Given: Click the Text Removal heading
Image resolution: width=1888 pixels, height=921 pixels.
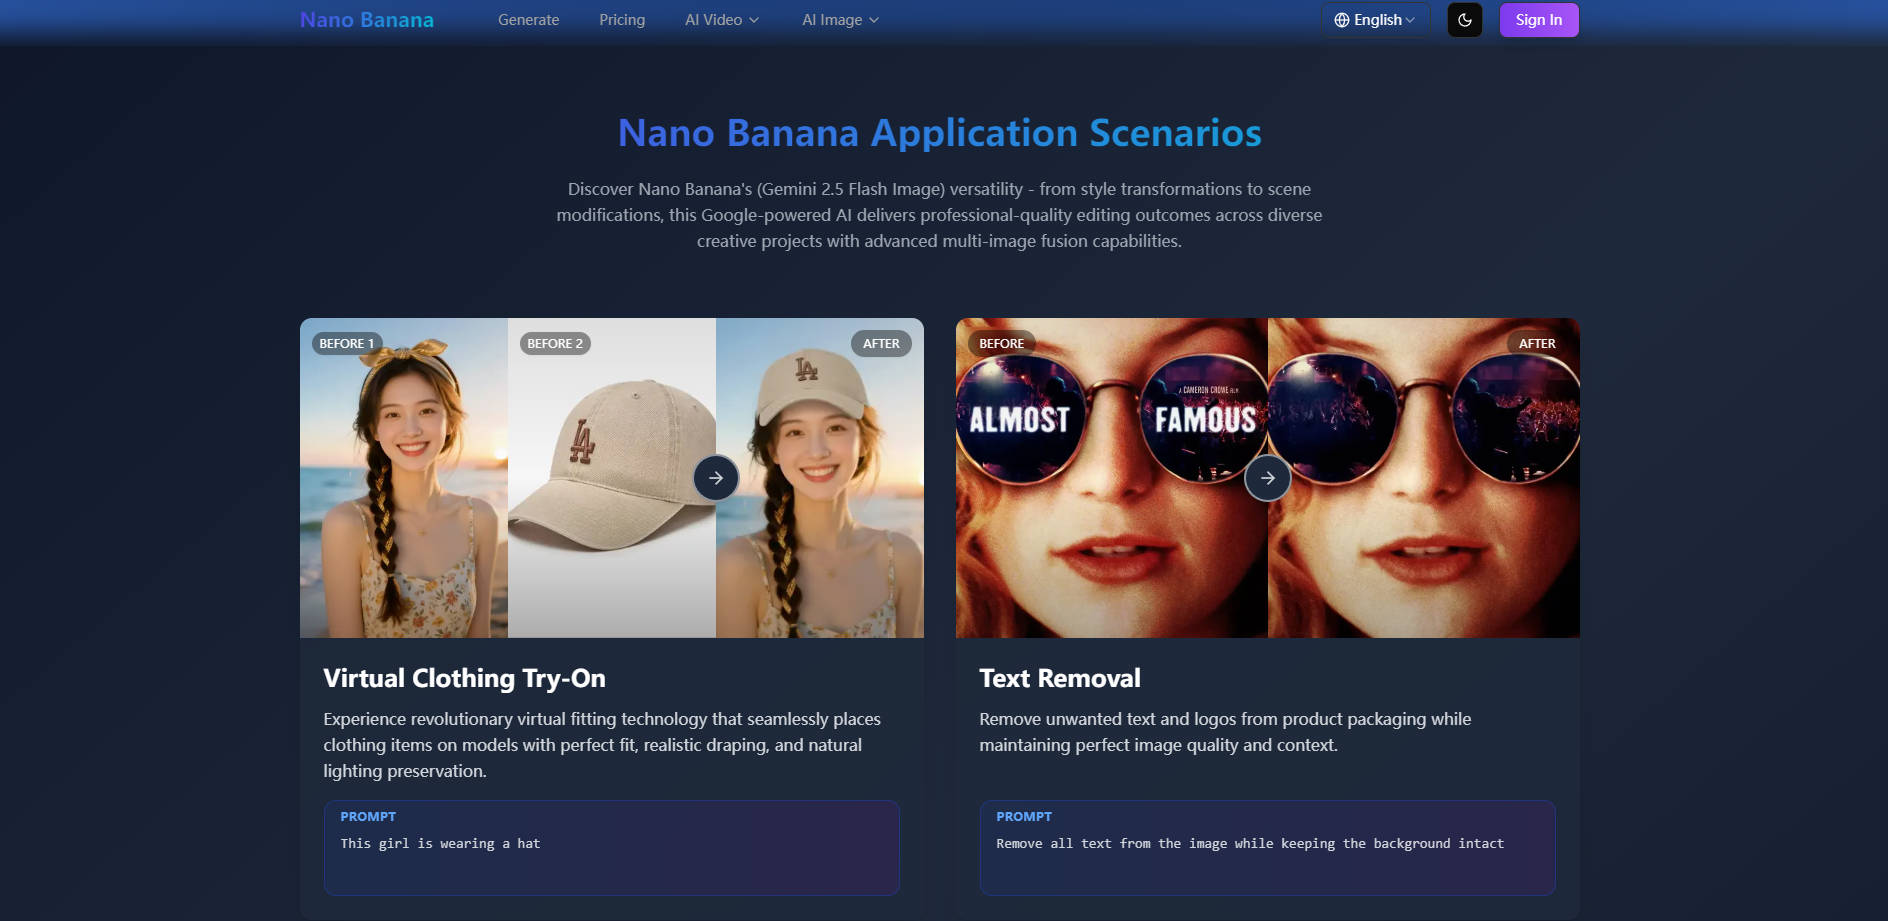Looking at the screenshot, I should click(1059, 678).
